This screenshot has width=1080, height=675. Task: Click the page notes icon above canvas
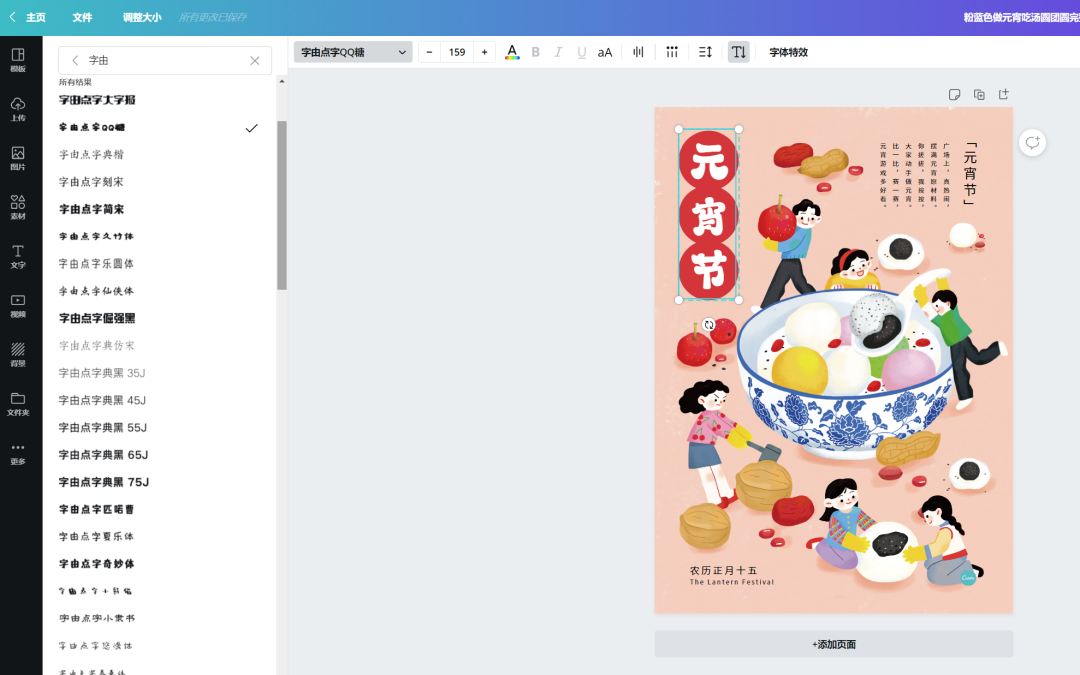954,94
